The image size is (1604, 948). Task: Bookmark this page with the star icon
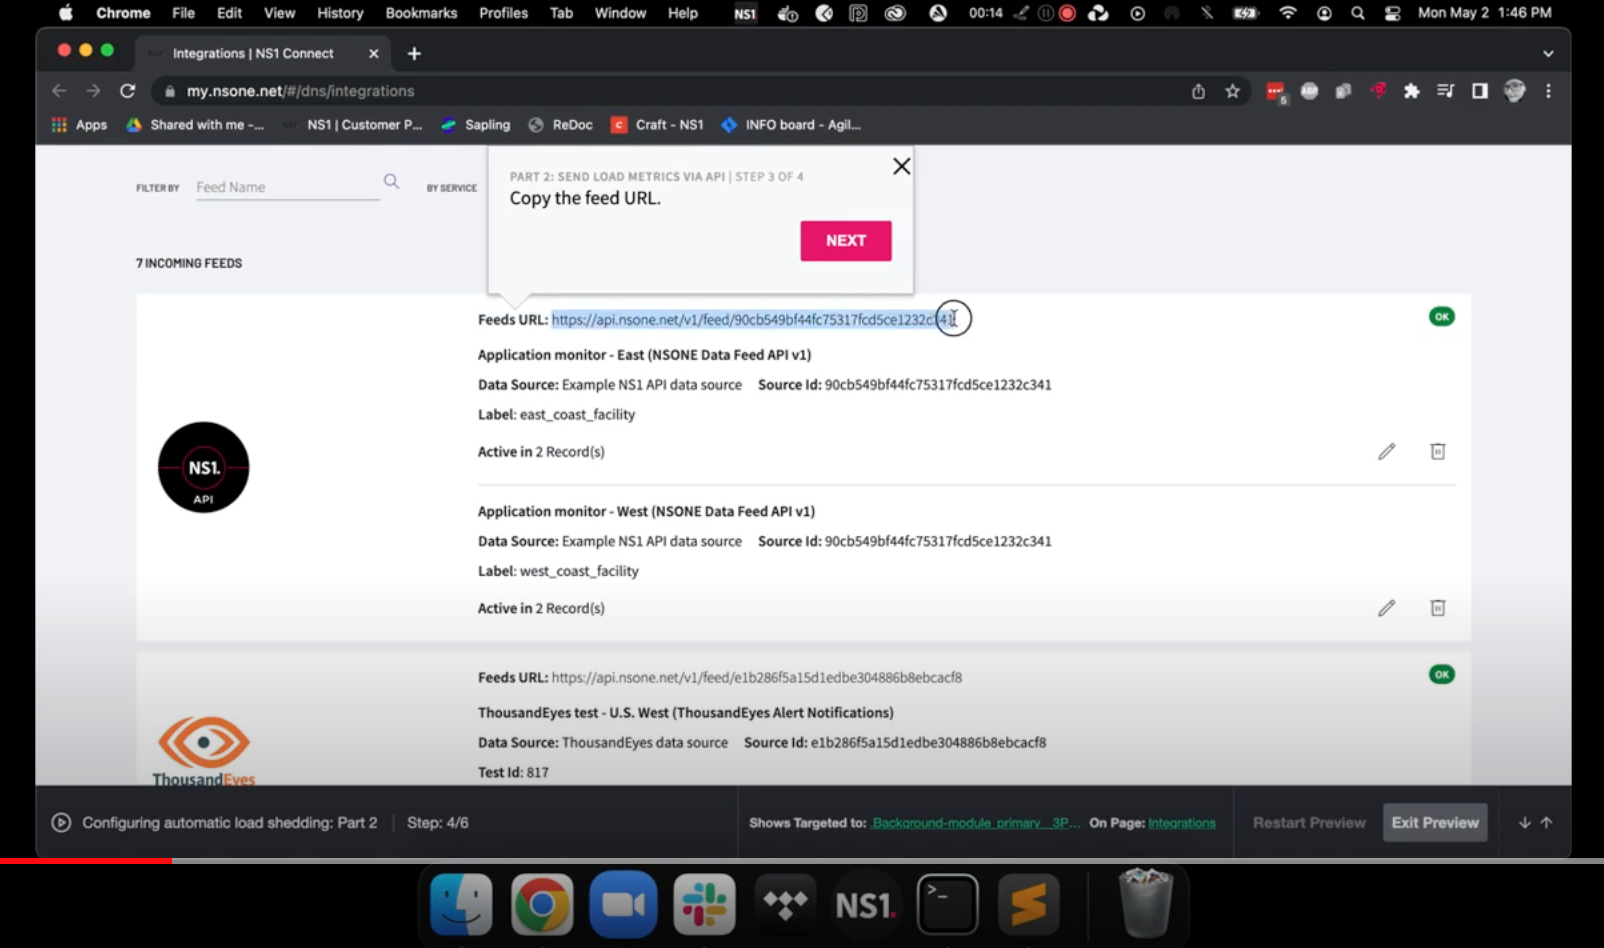[x=1232, y=91]
